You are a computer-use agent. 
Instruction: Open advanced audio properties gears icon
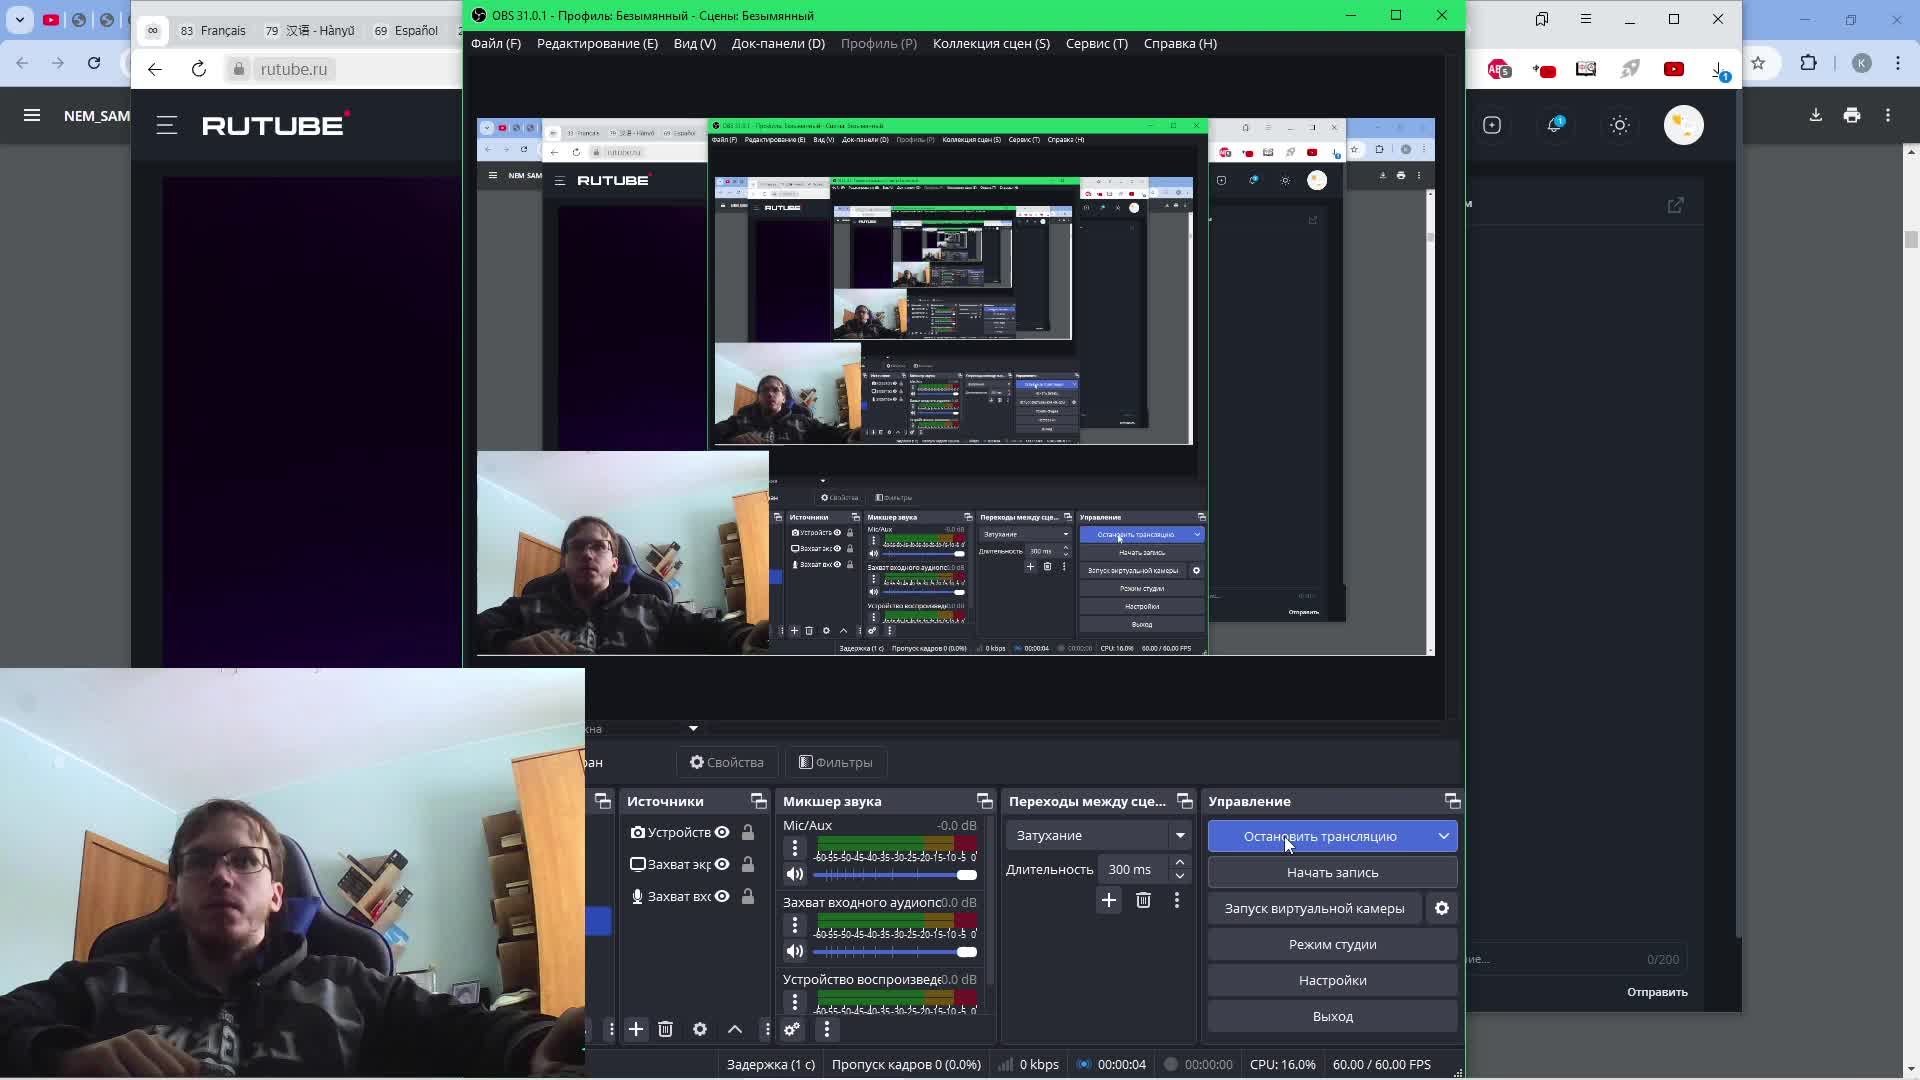[x=792, y=1029]
